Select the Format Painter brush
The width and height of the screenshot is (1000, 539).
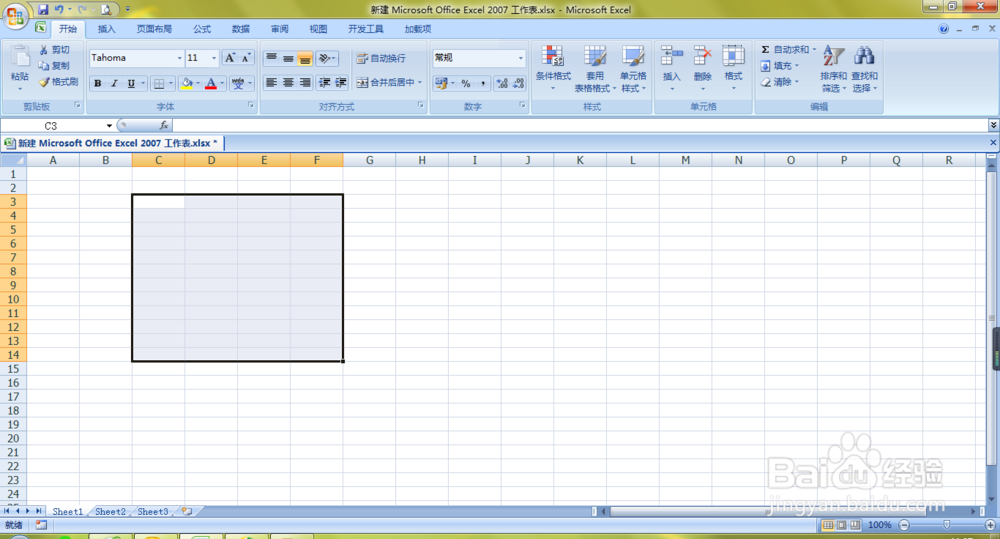(44, 82)
